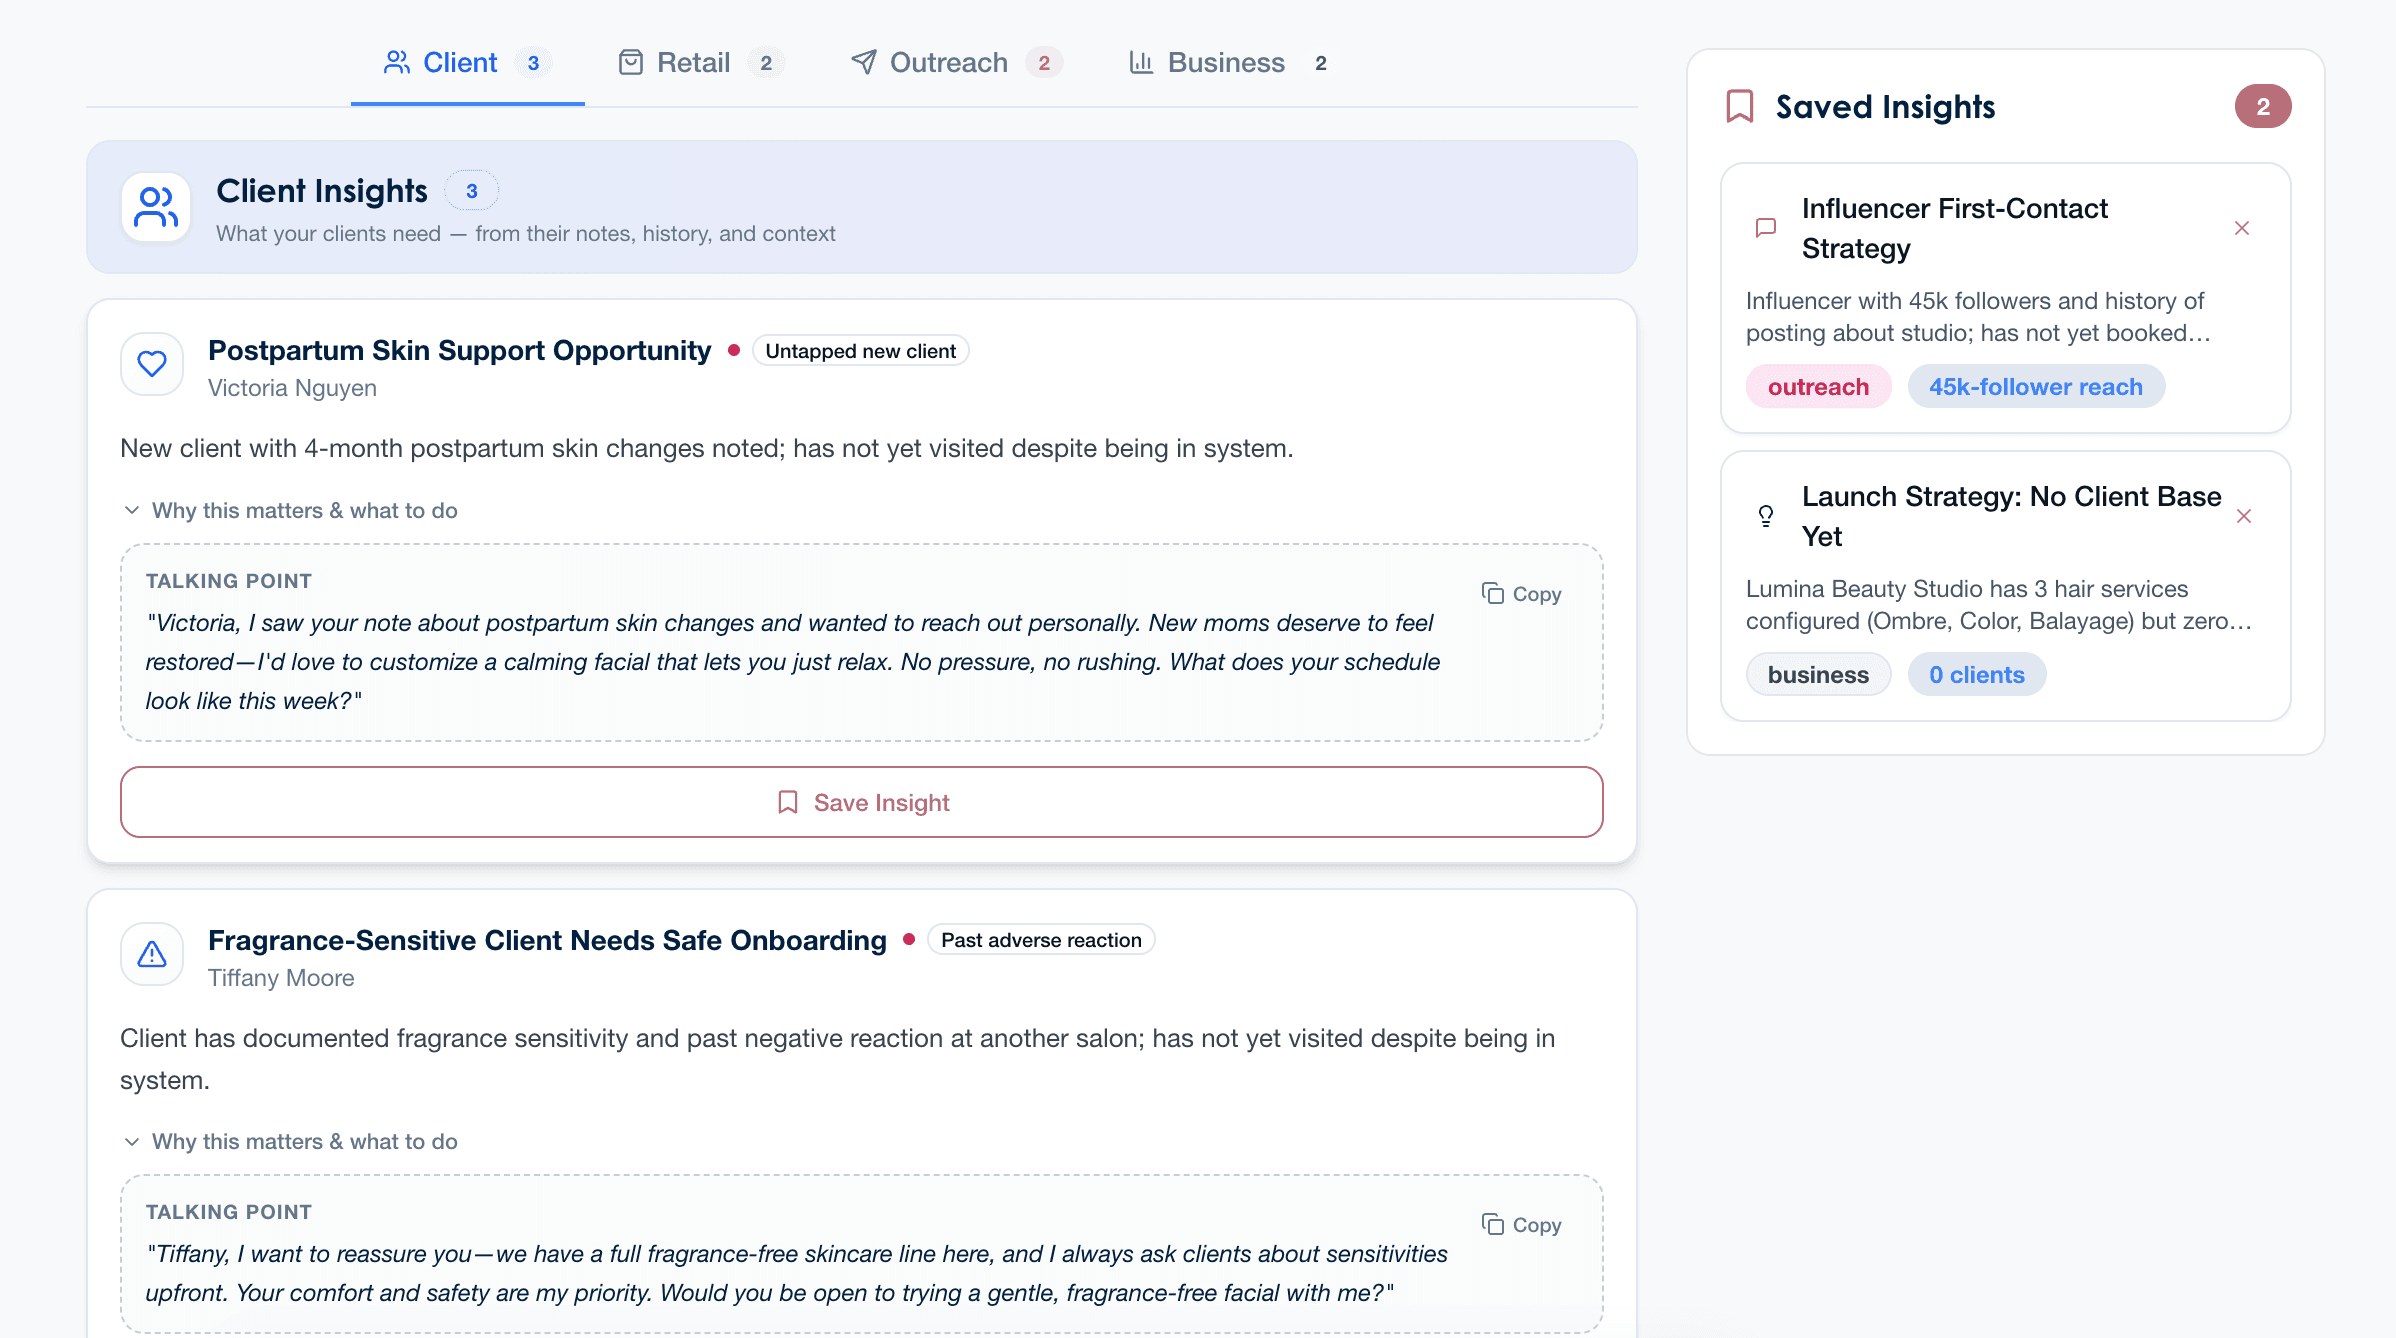Viewport: 2396px width, 1338px height.
Task: Open 'Fragrance-Sensitive Client Needs Safe Onboarding' title
Action: click(547, 941)
